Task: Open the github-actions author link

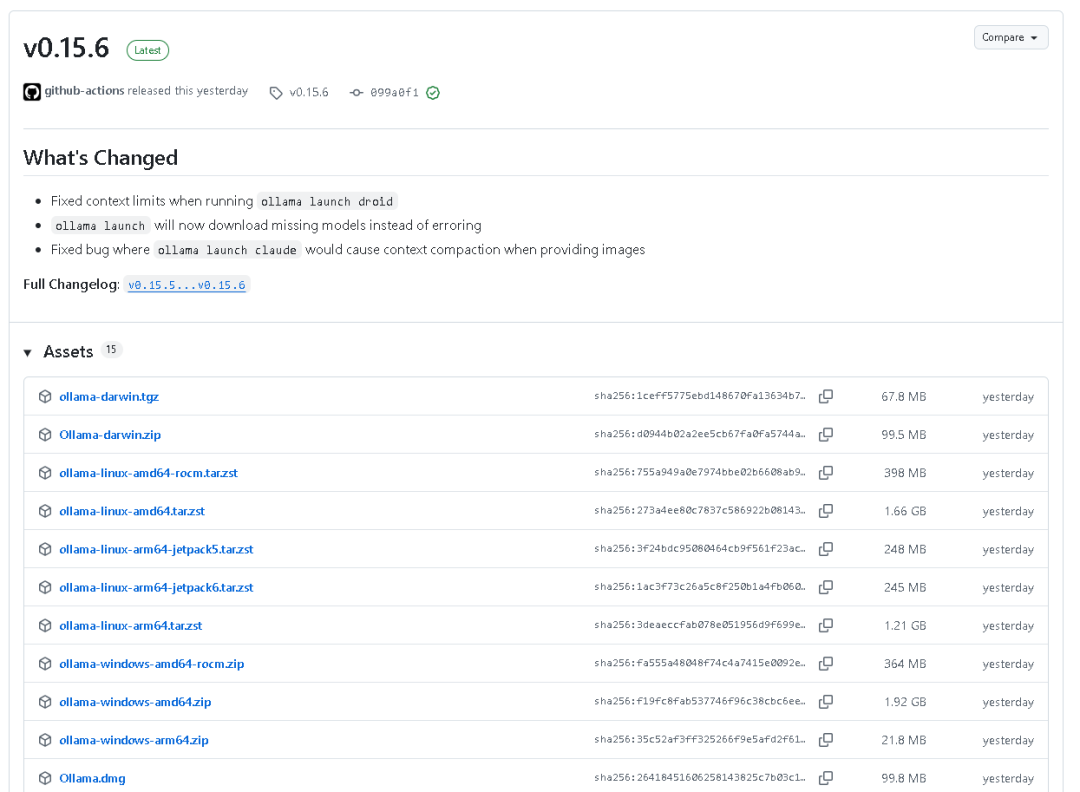Action: click(85, 91)
